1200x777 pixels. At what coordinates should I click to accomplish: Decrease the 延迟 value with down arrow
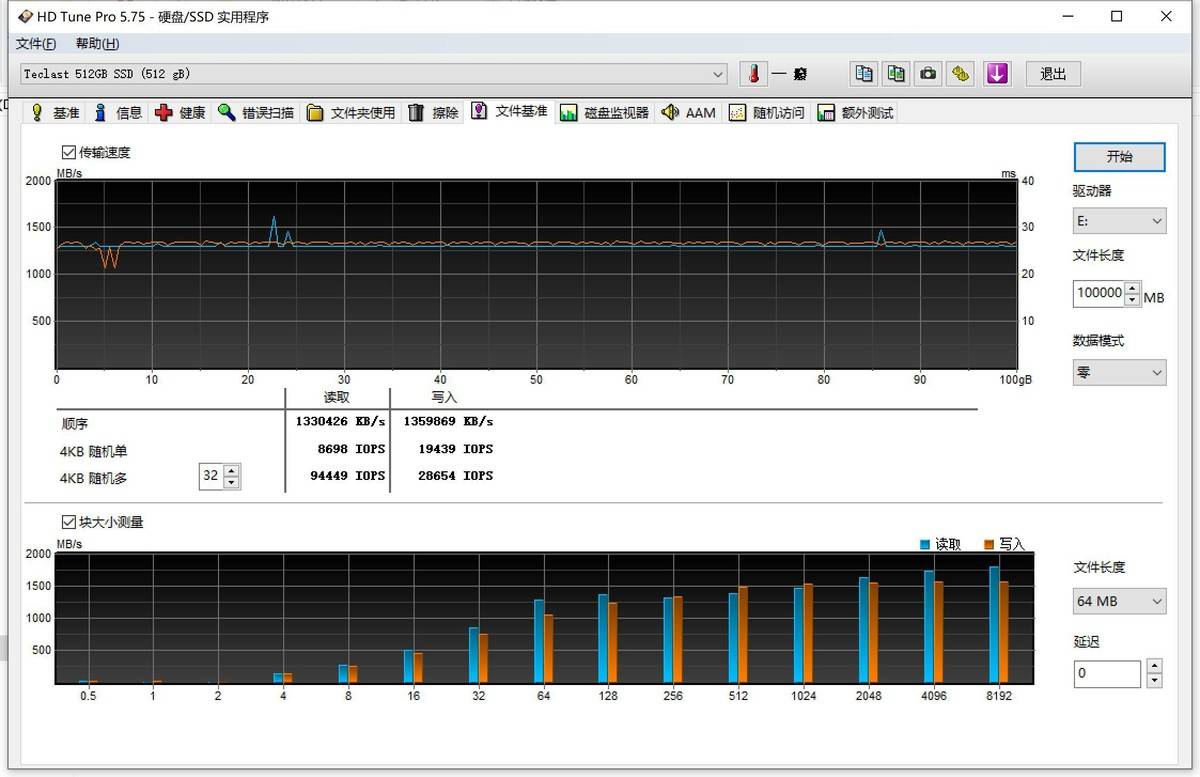(1154, 680)
